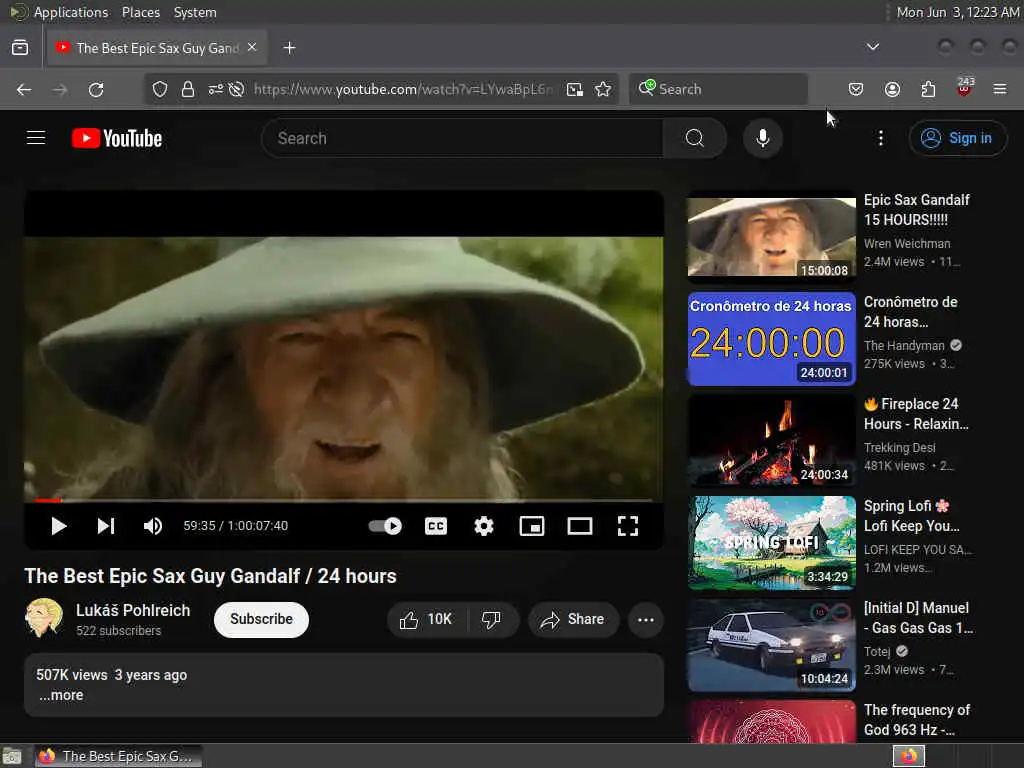1024x768 pixels.
Task: Go to YouTube home via logo
Action: pyautogui.click(x=117, y=138)
